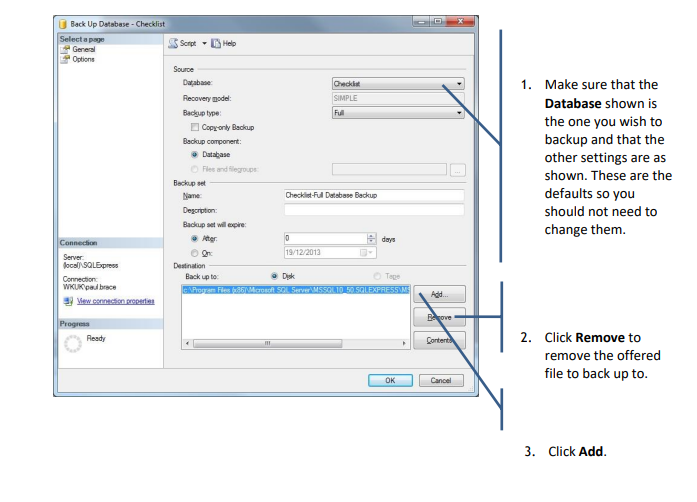Open the General page in Select a page
Viewport: 697px width, 502px height.
click(84, 49)
